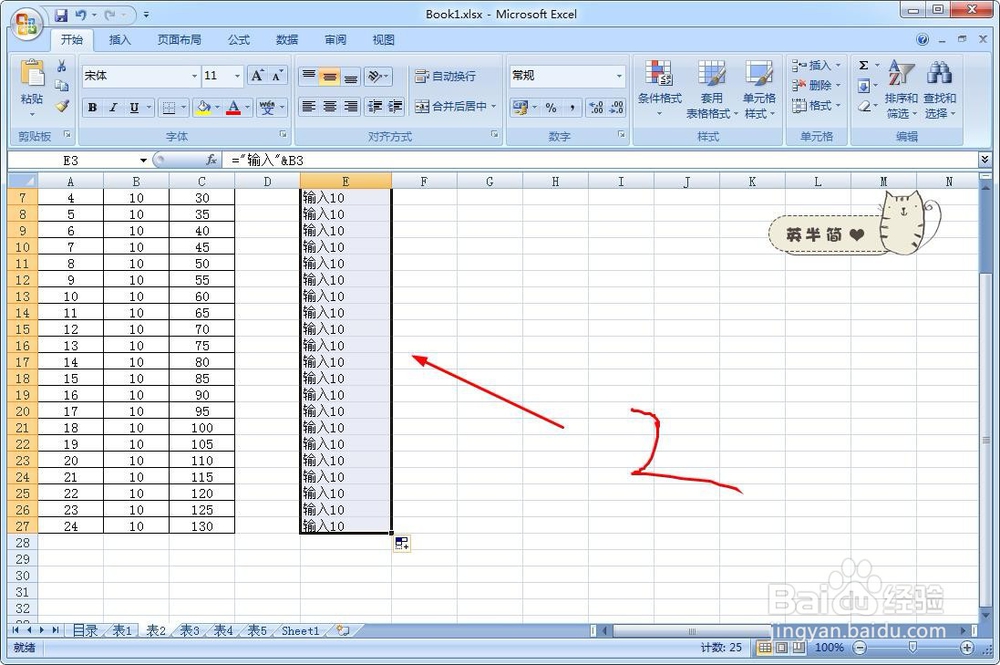Click the formula bar input showing &B3
Screen dimensions: 1000x665
pyautogui.click(x=599, y=160)
